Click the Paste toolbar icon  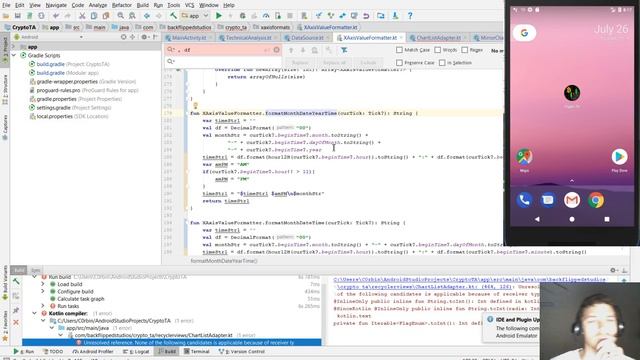(106, 16)
